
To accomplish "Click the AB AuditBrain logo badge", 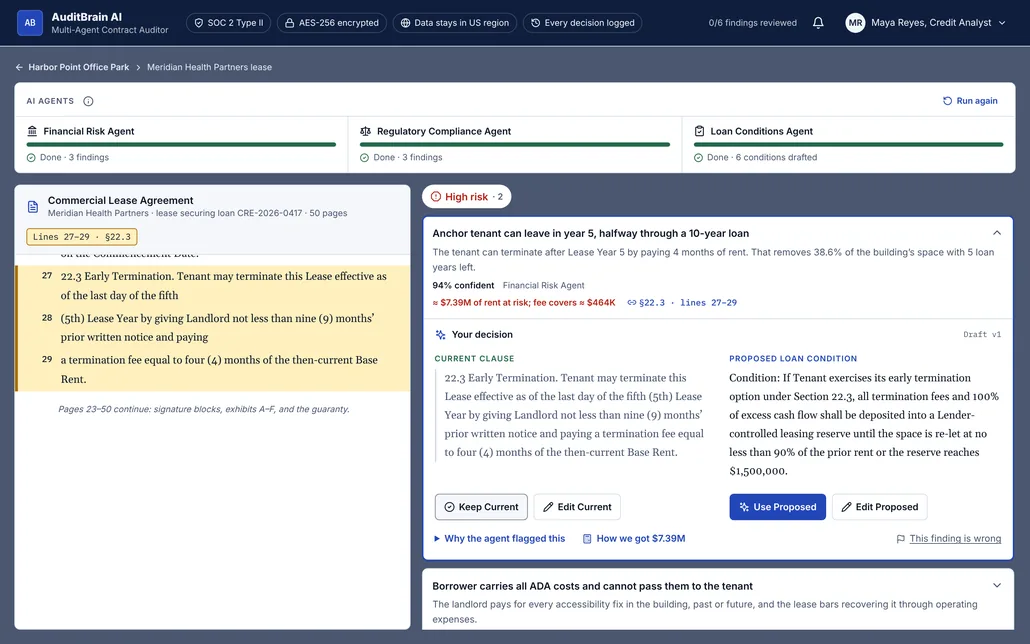I will pos(30,23).
